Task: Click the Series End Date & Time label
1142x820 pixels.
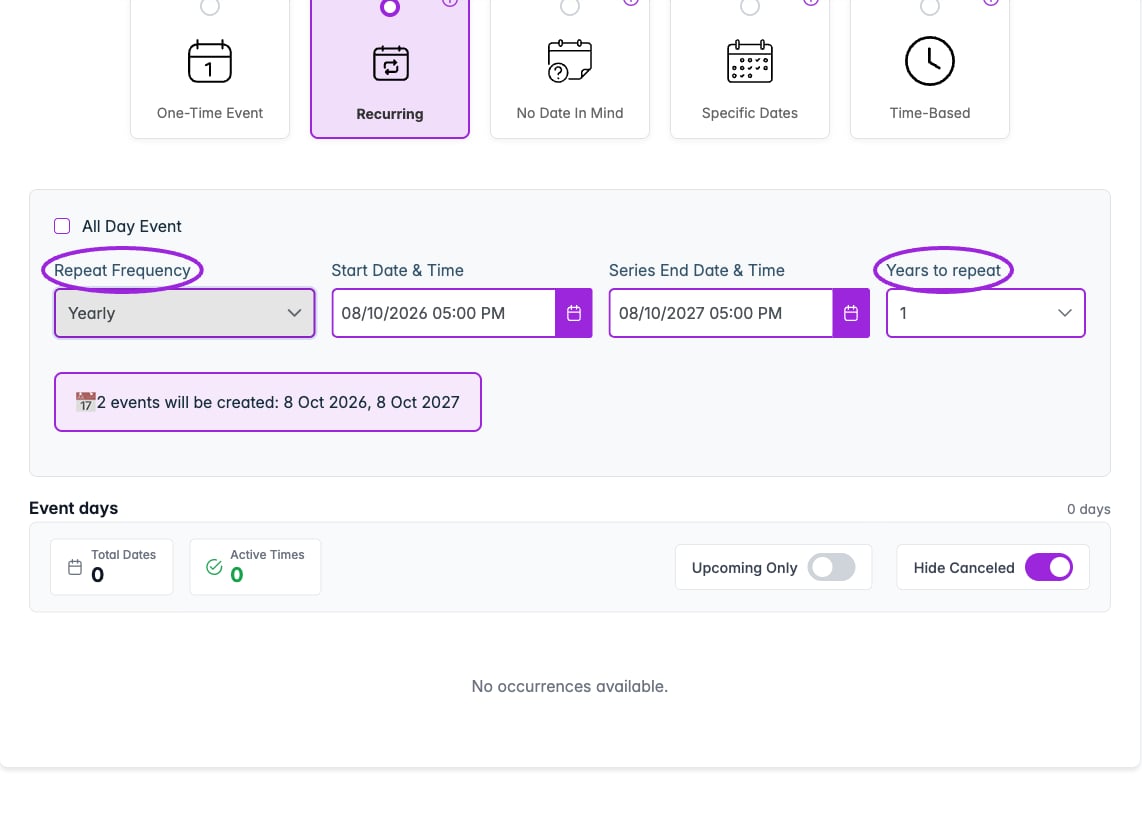Action: pyautogui.click(x=697, y=270)
